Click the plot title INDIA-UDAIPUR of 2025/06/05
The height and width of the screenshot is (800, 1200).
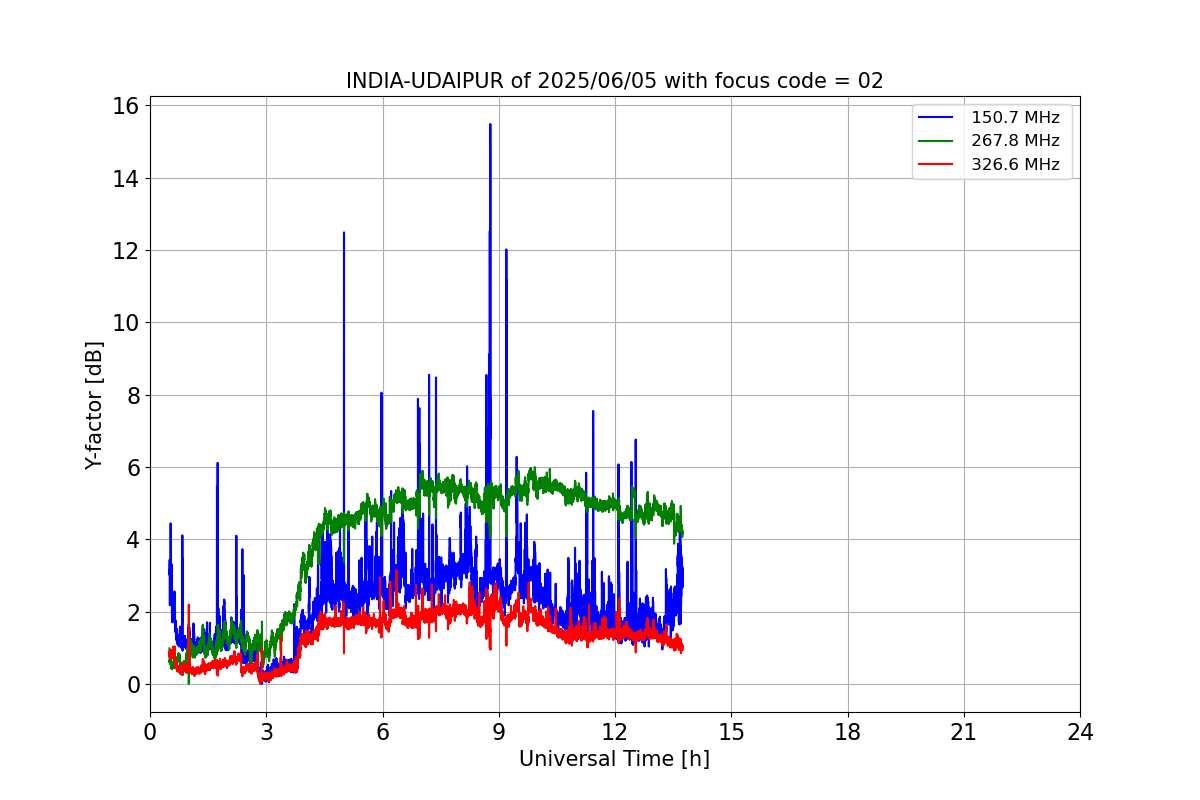point(614,81)
